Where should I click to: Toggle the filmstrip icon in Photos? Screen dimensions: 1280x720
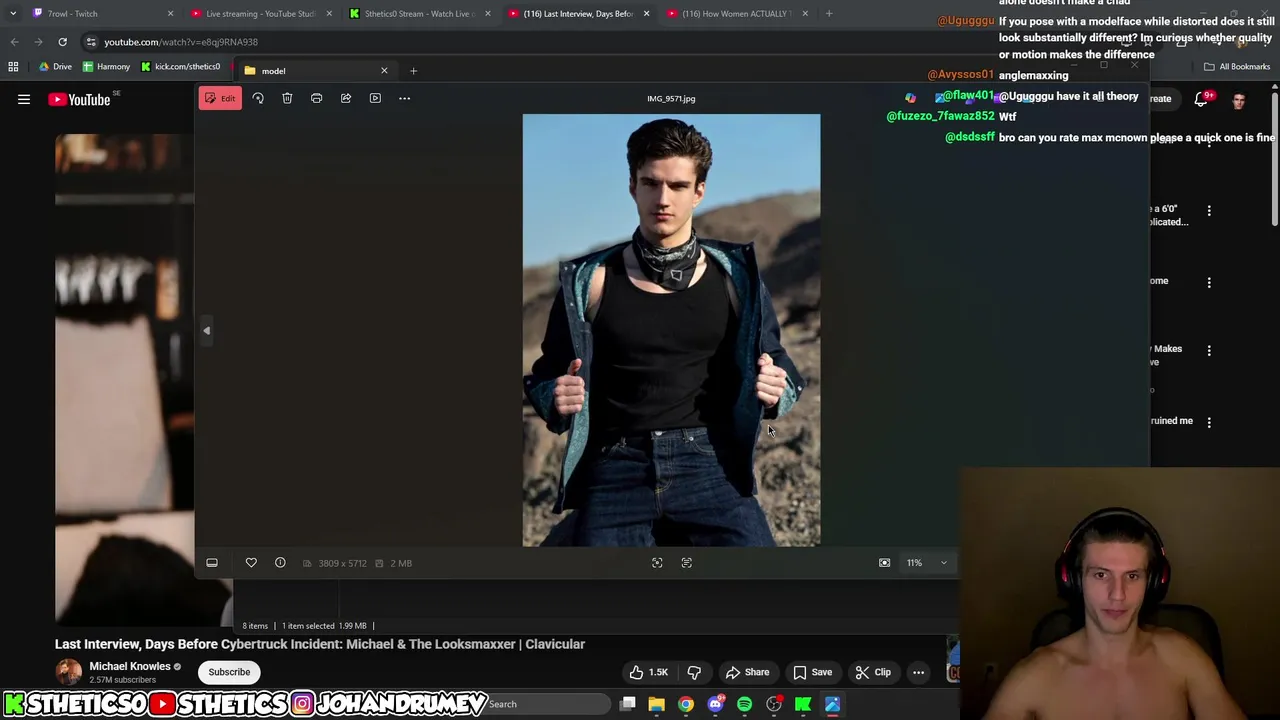point(212,563)
